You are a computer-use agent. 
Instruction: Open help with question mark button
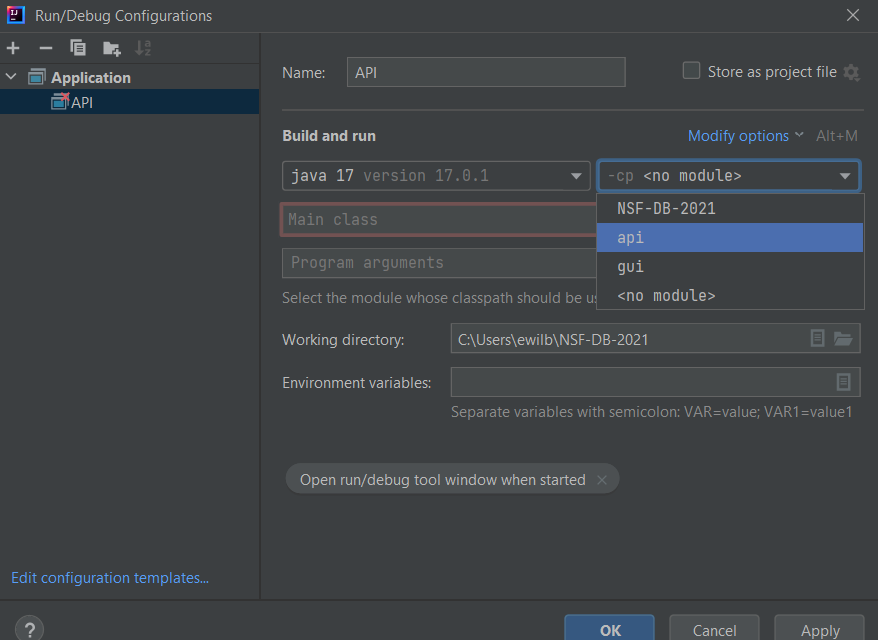(30, 629)
